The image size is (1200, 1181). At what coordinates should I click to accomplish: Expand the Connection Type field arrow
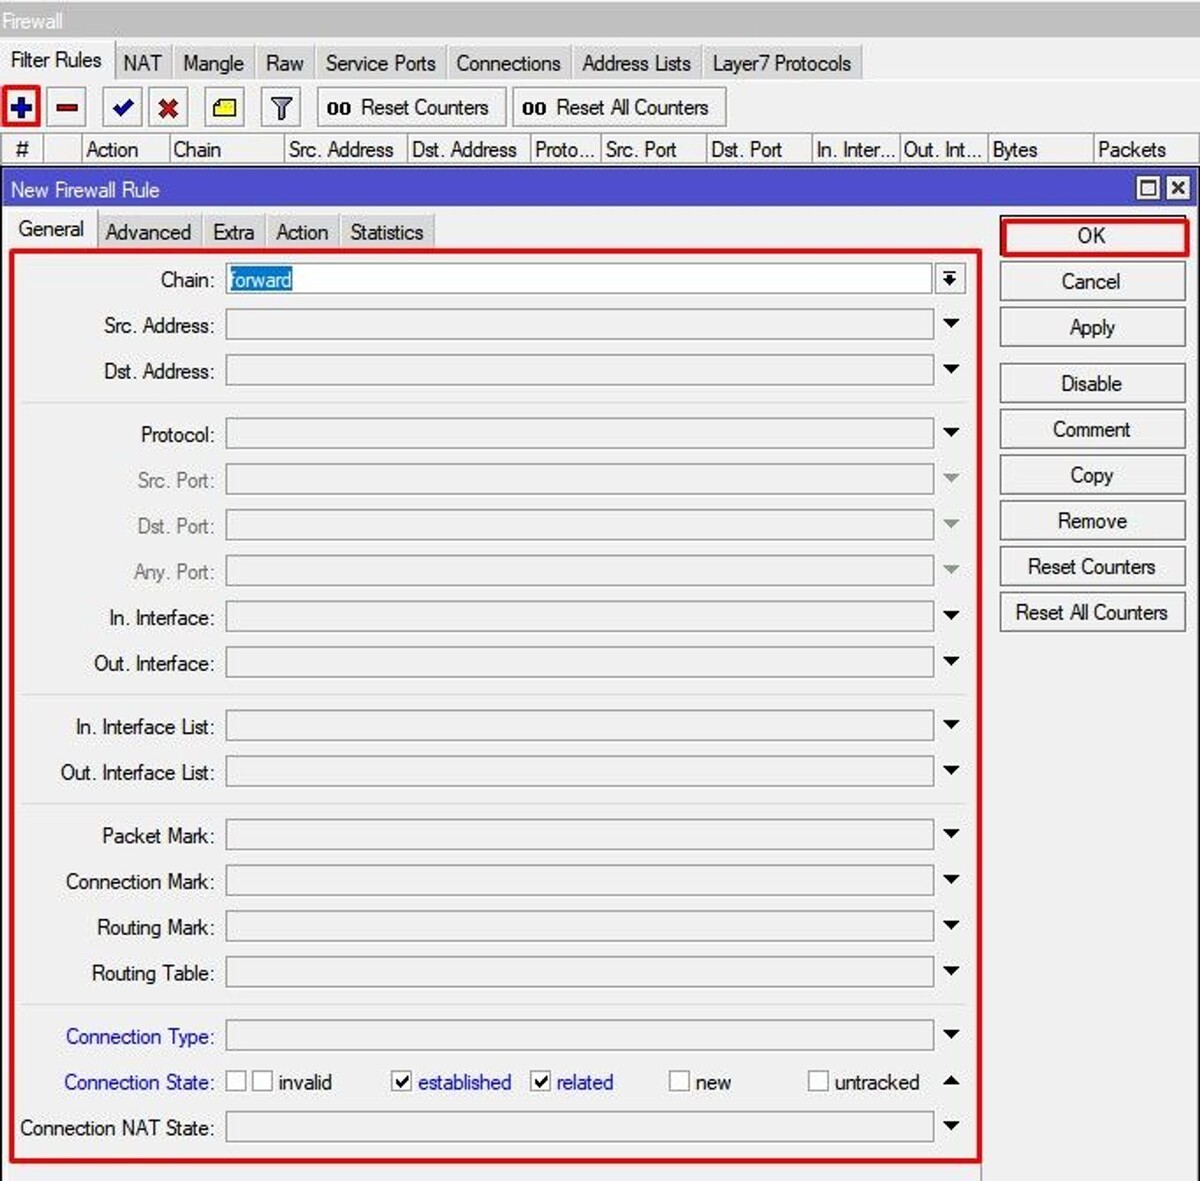[x=951, y=1034]
